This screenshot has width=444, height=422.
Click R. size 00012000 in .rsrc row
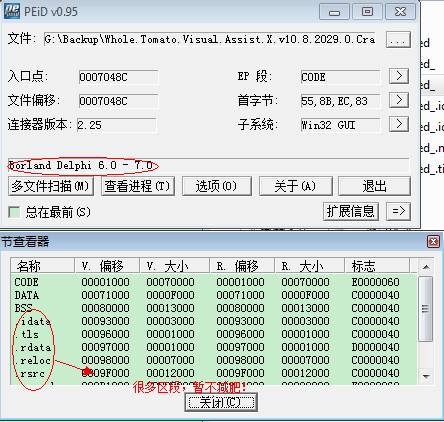(305, 373)
